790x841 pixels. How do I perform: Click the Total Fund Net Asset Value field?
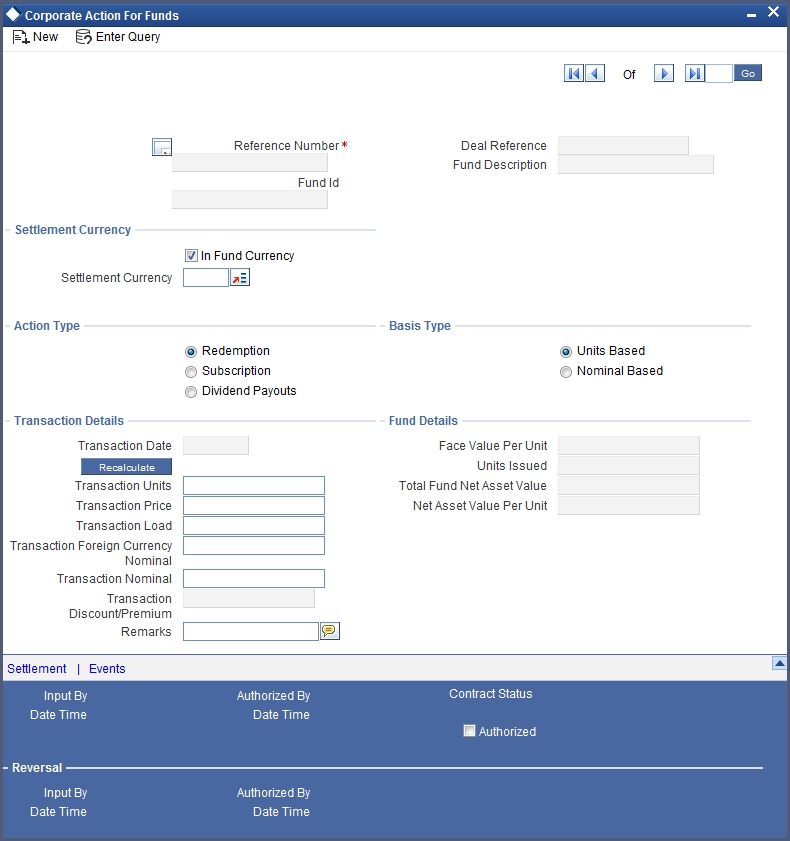629,485
